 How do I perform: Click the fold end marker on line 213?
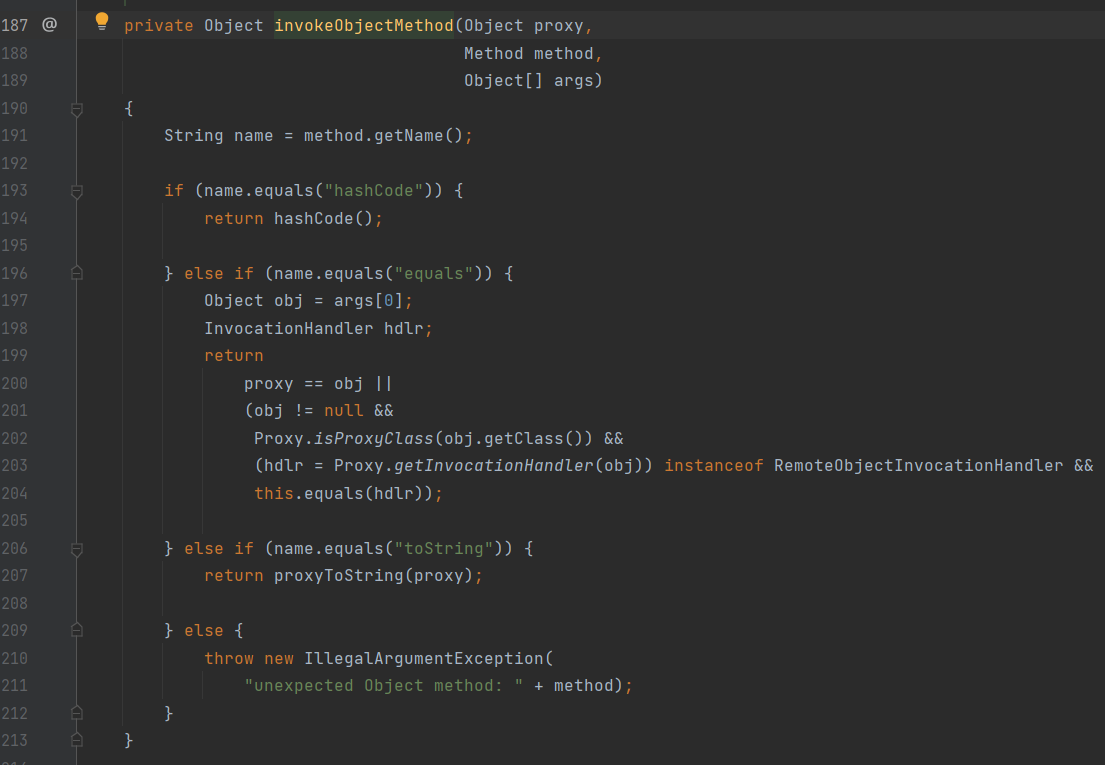pyautogui.click(x=77, y=741)
